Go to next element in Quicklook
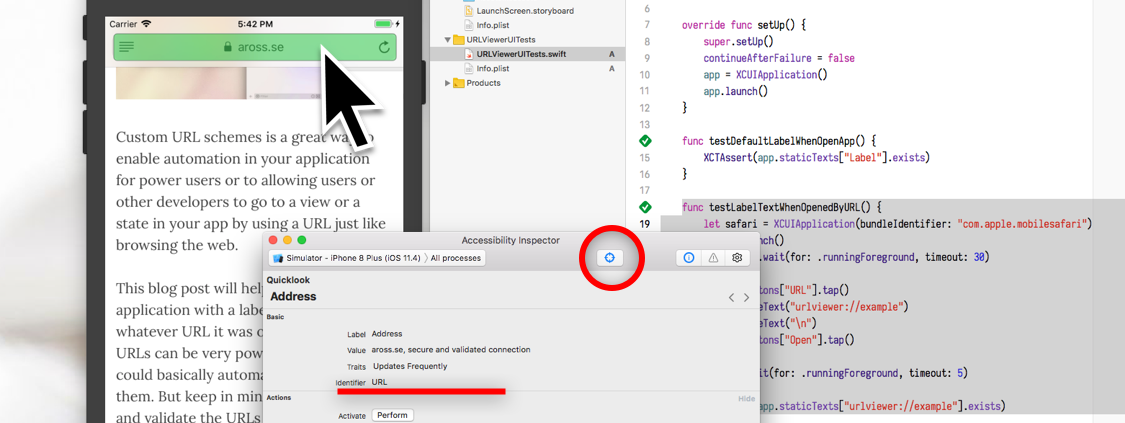Screen dimensions: 1125x423 [x=746, y=298]
